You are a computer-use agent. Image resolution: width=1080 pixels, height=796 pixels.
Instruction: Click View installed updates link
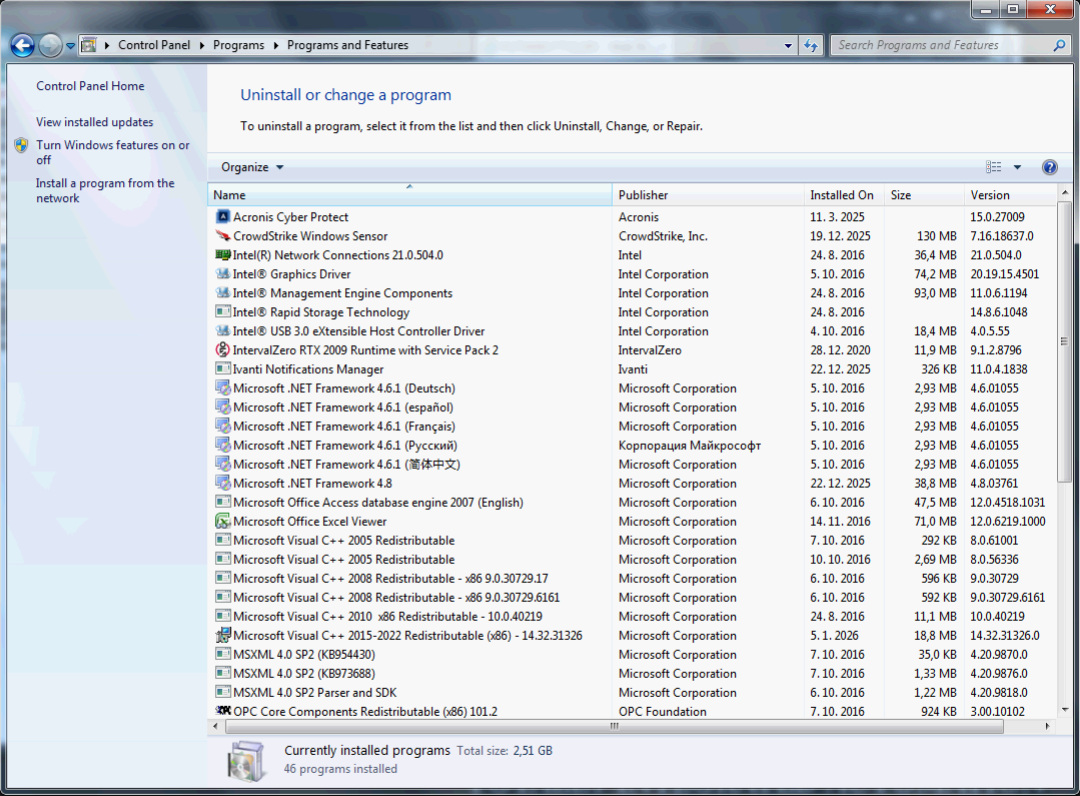(x=95, y=122)
